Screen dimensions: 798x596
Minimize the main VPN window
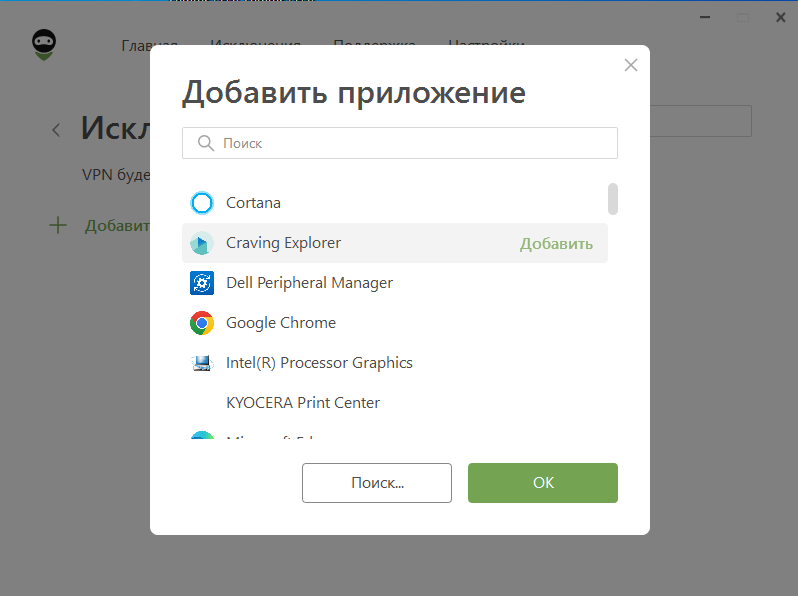point(705,17)
